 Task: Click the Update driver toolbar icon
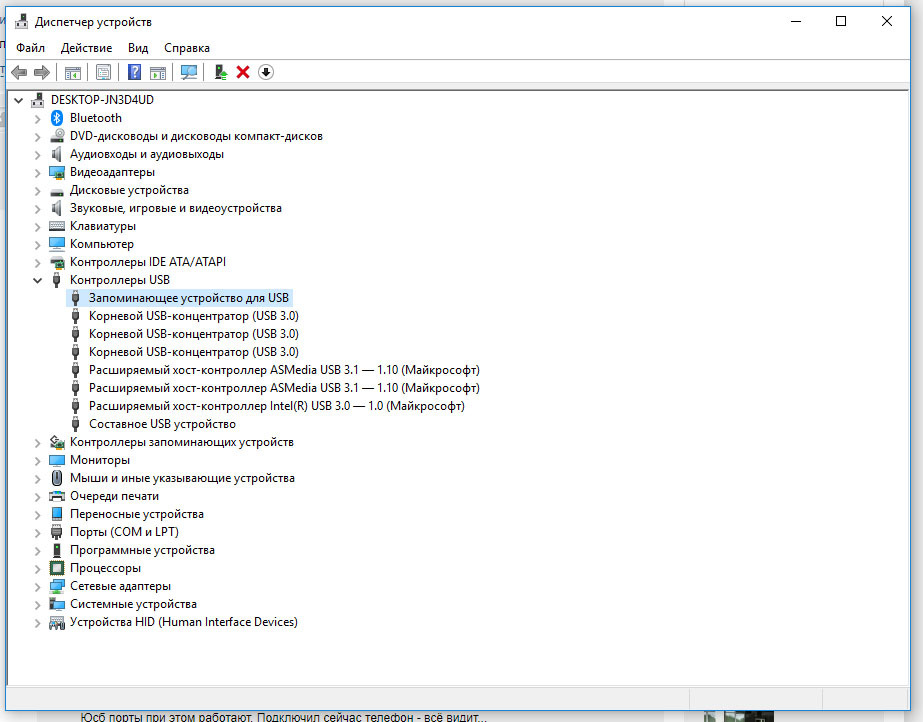click(221, 72)
